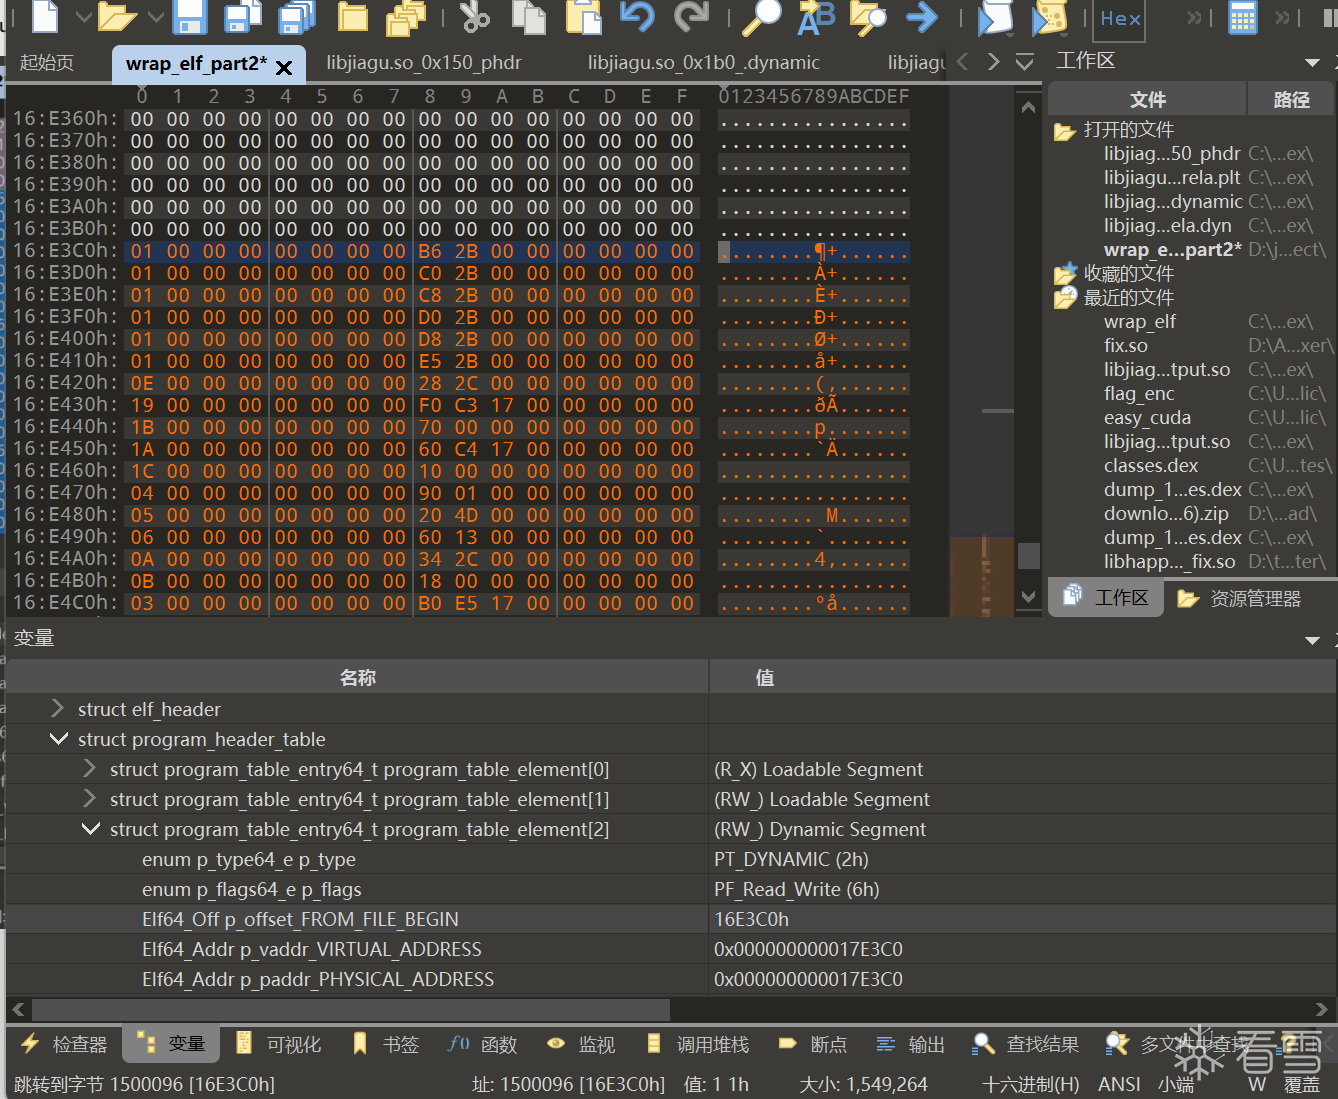The height and width of the screenshot is (1099, 1338).
Task: Show next file tabs arrow
Action: [x=993, y=62]
